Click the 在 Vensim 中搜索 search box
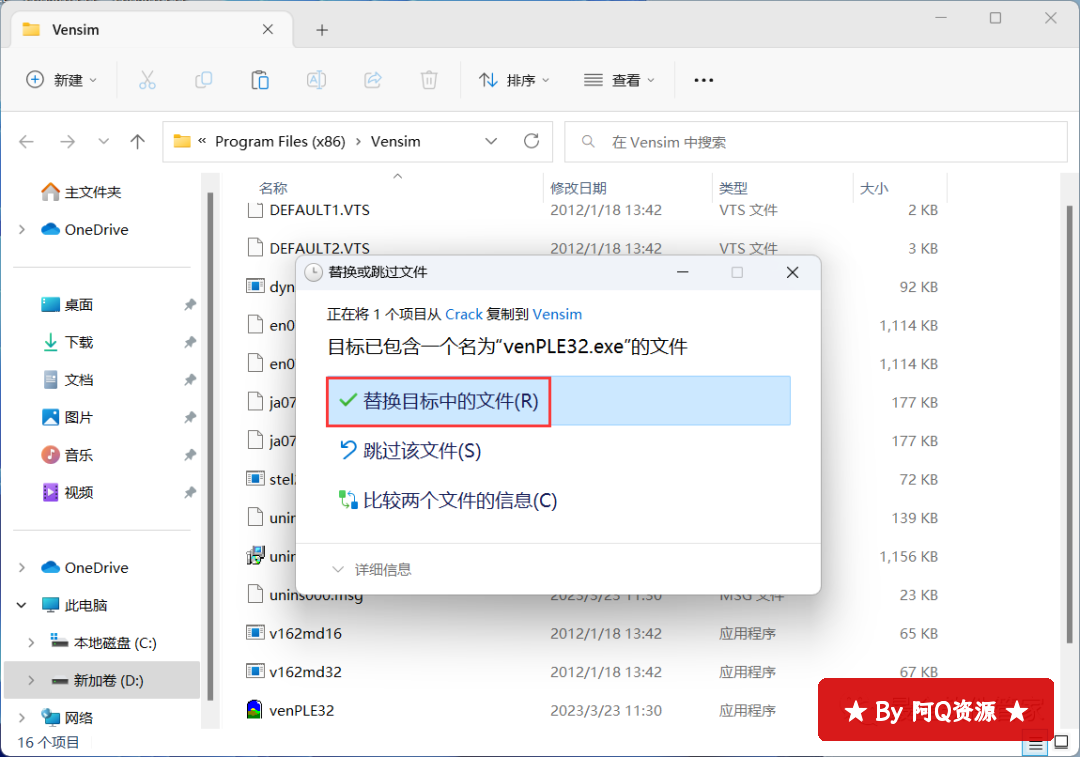 click(x=815, y=142)
